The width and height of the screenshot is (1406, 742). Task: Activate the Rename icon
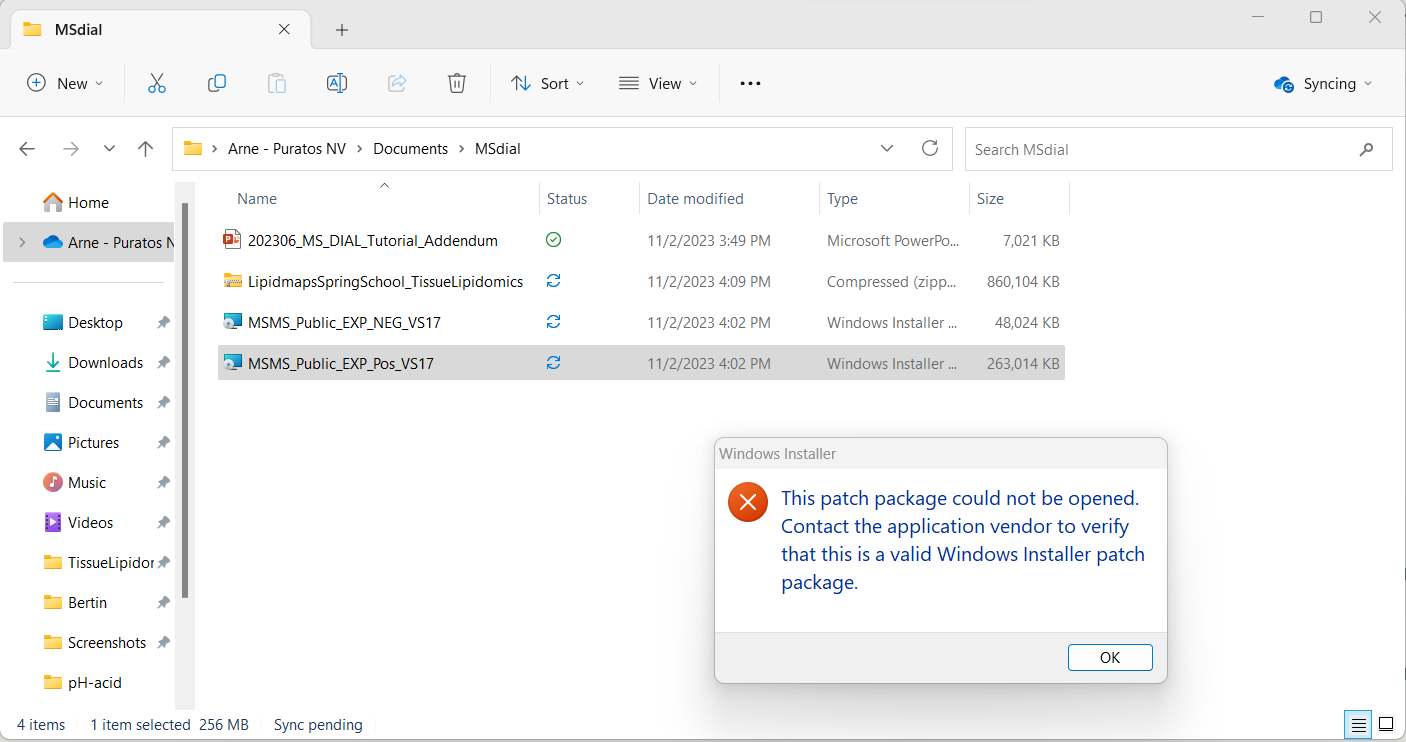[336, 83]
